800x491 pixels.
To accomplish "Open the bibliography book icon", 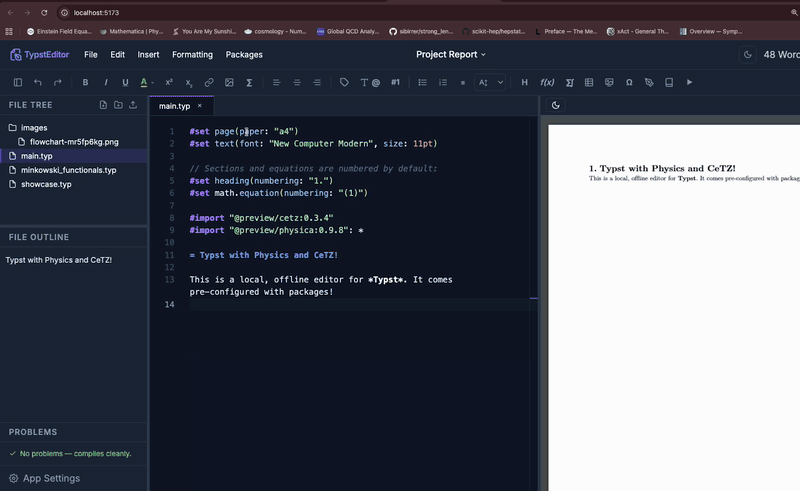I will point(669,82).
